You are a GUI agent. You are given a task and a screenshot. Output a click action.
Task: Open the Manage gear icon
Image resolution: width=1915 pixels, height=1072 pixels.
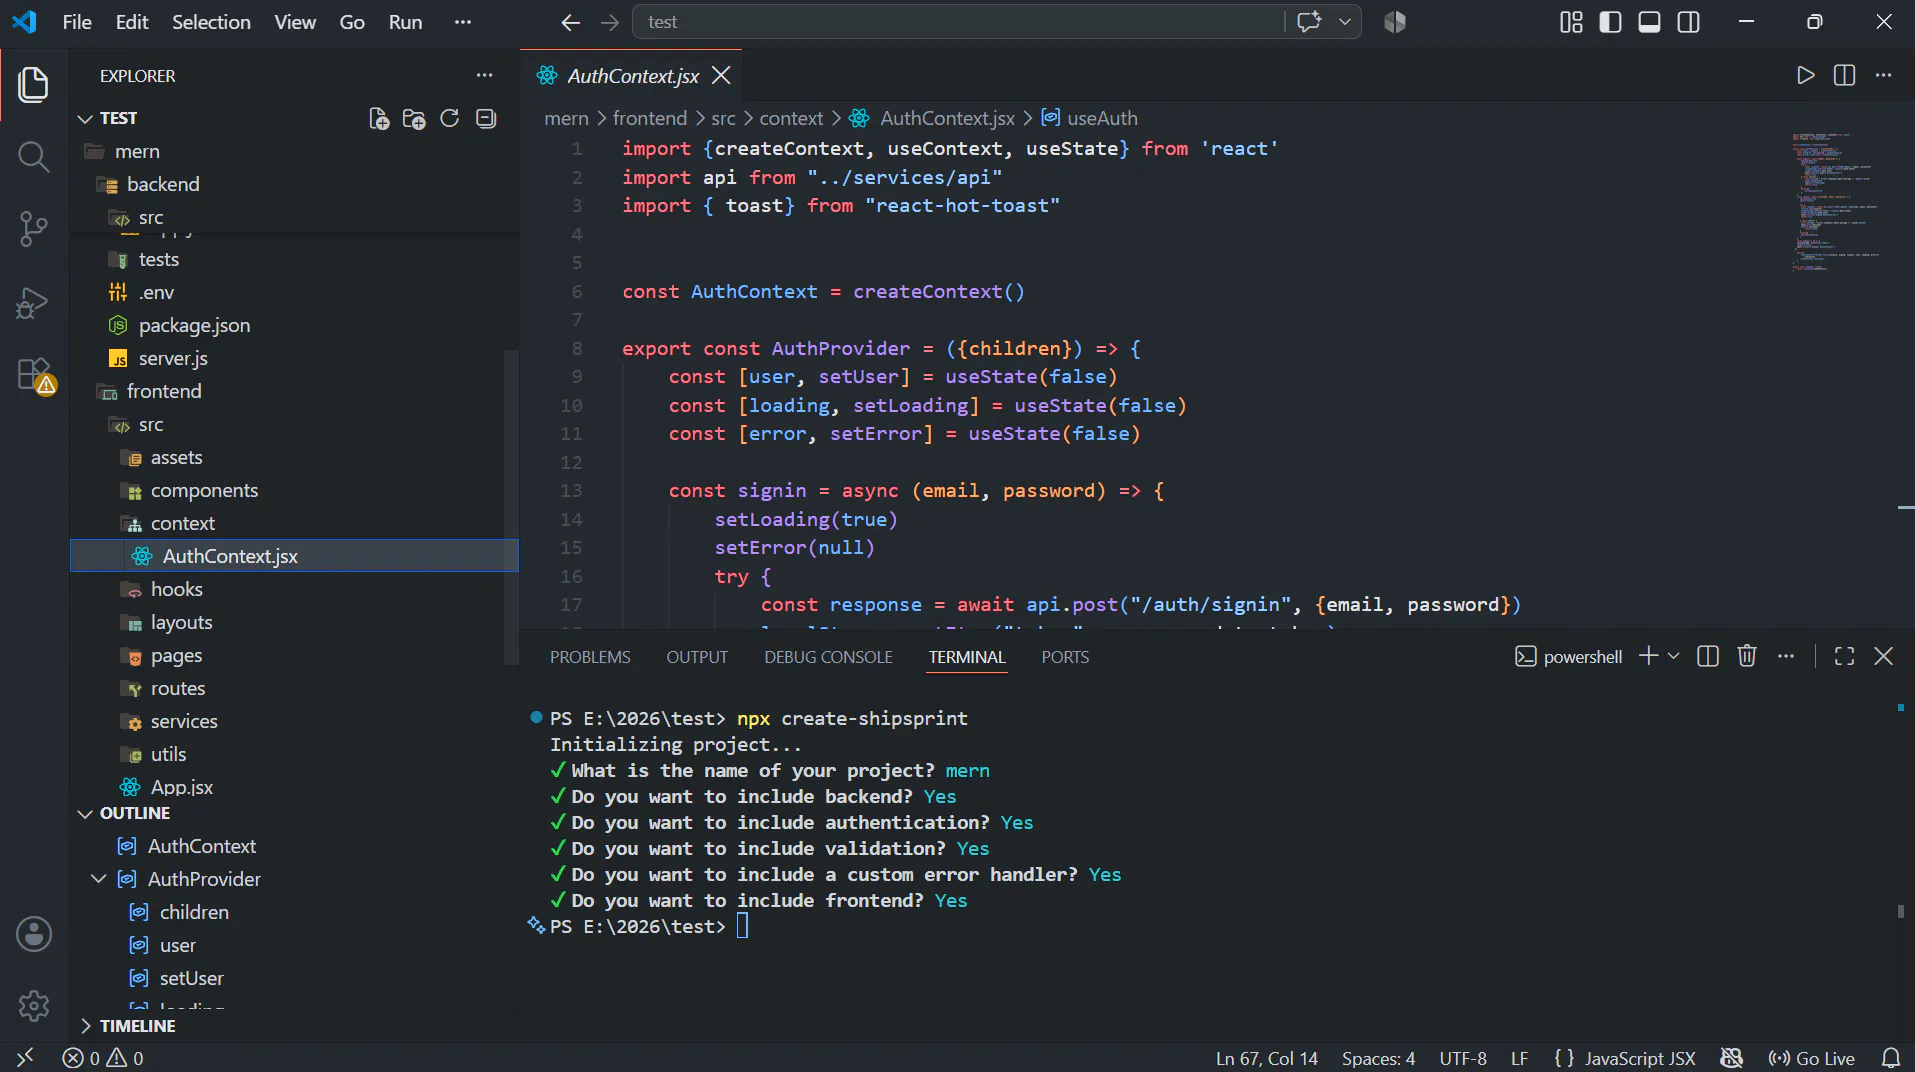[33, 1006]
